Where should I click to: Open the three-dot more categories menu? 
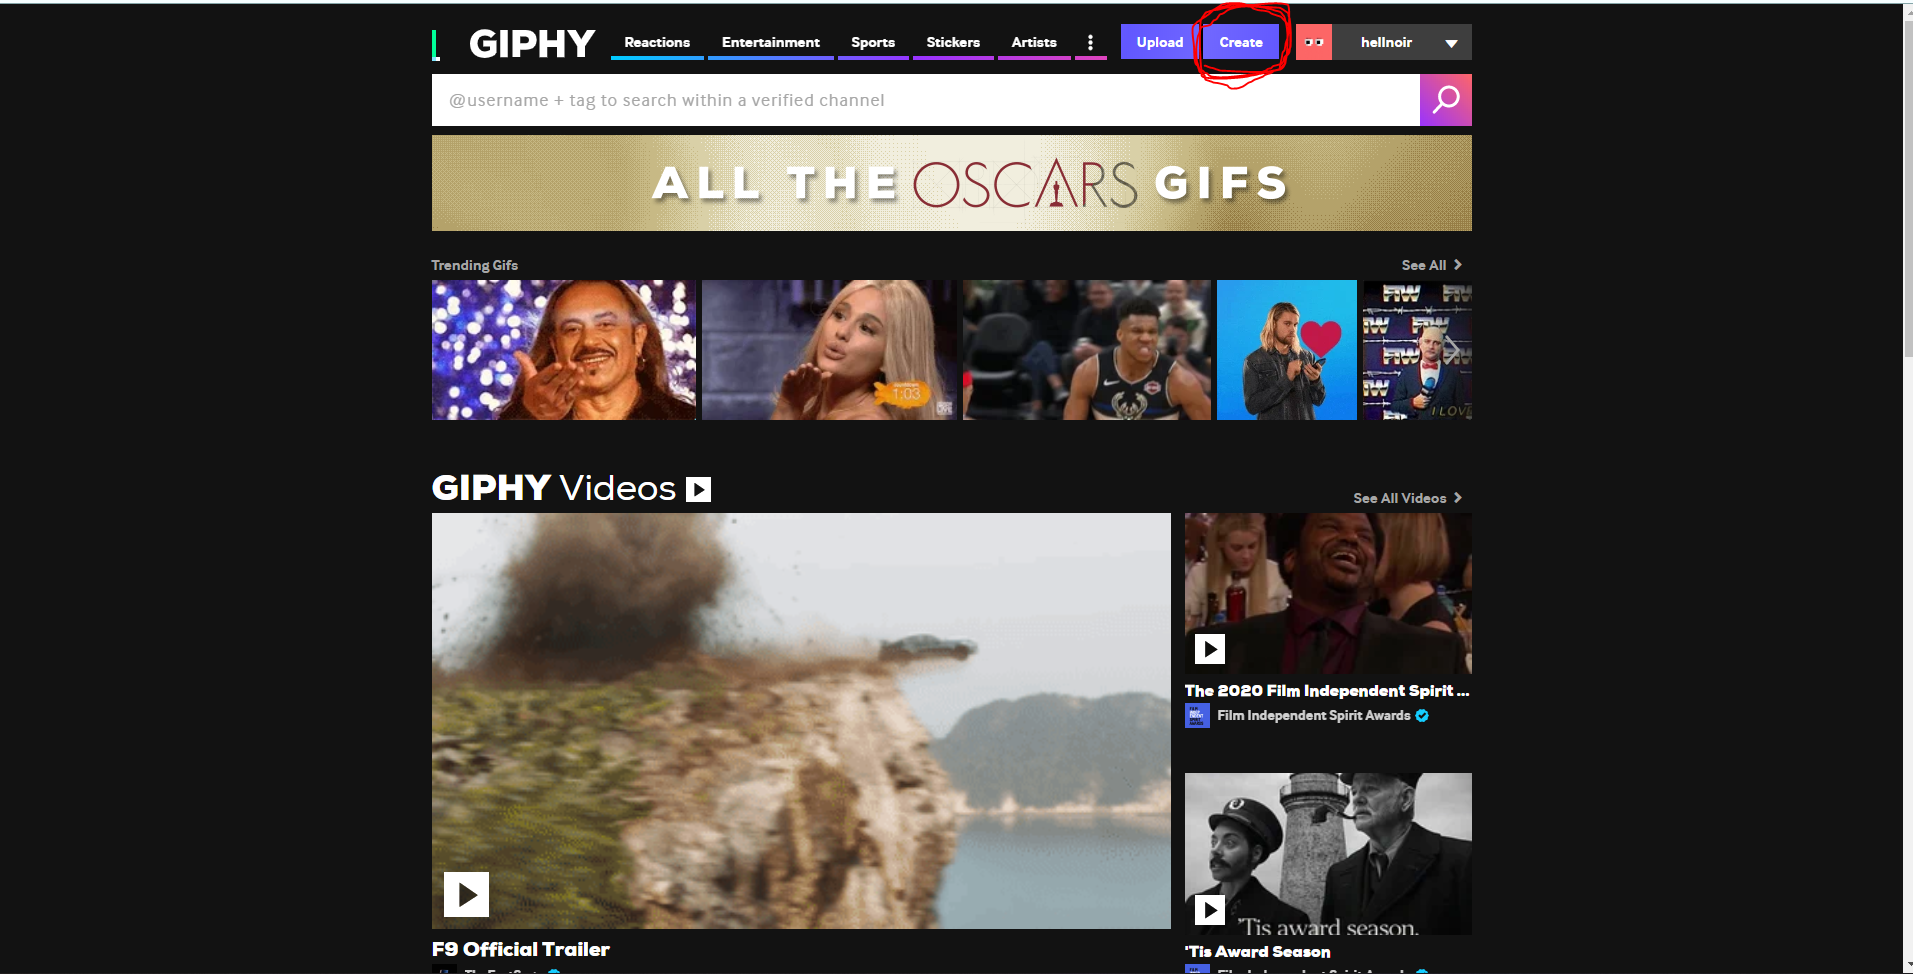click(x=1090, y=42)
